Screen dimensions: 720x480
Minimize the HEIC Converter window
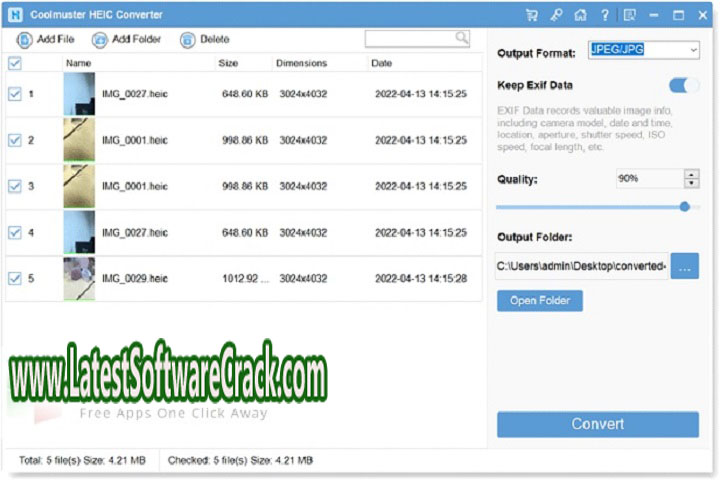[x=654, y=15]
